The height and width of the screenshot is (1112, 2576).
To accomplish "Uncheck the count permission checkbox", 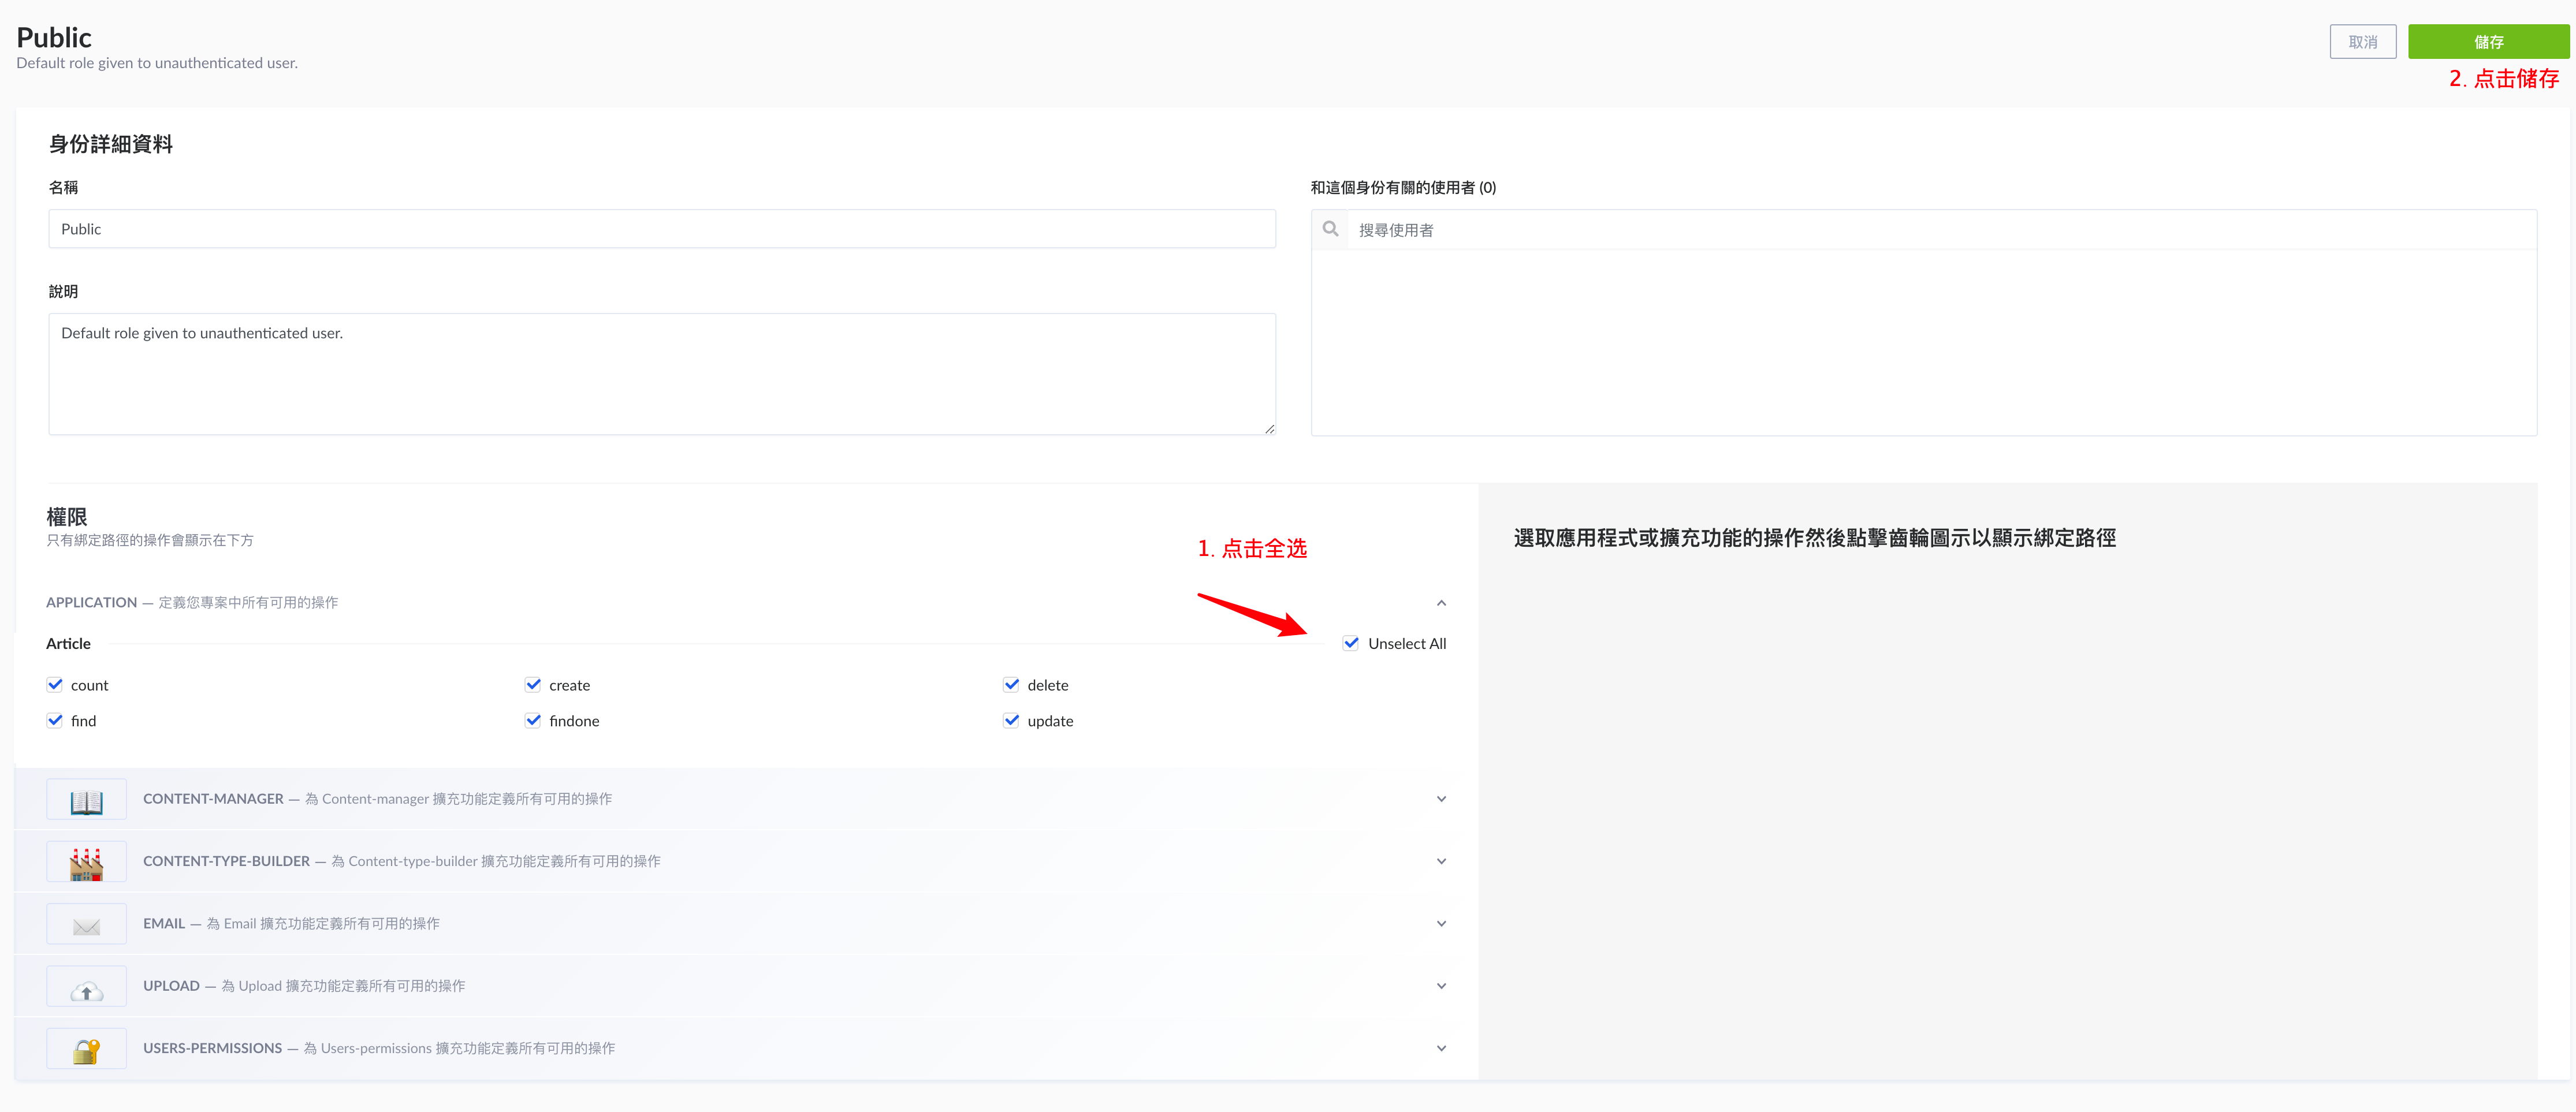I will pos(55,685).
